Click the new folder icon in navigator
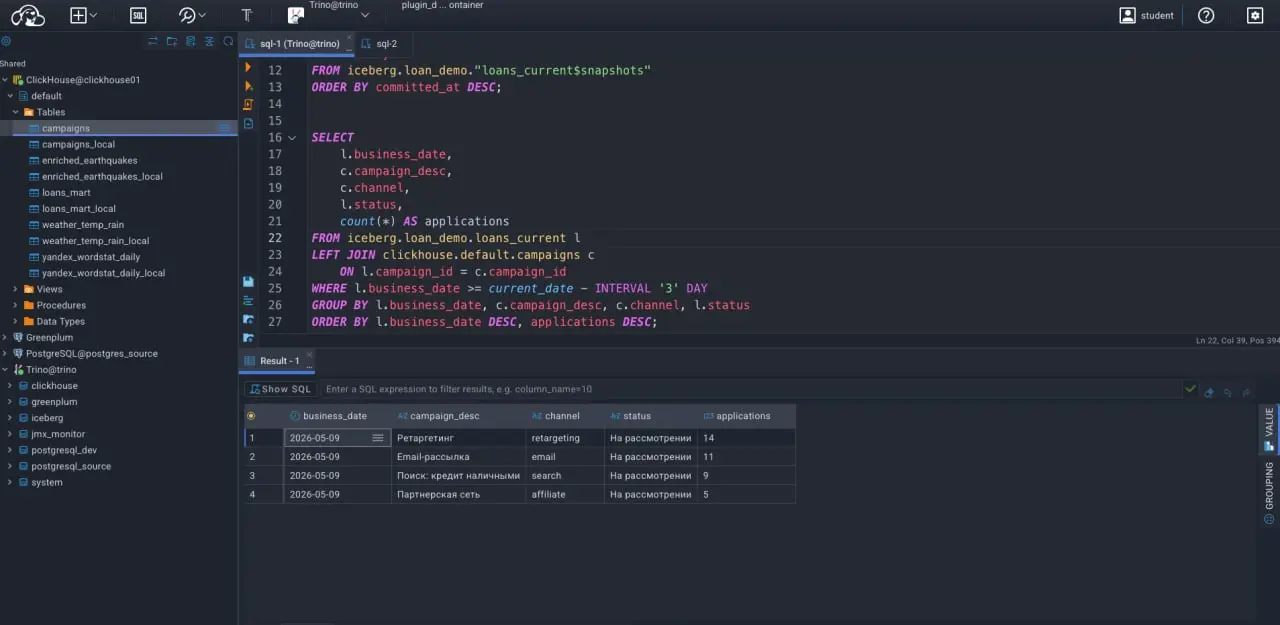 pos(172,42)
